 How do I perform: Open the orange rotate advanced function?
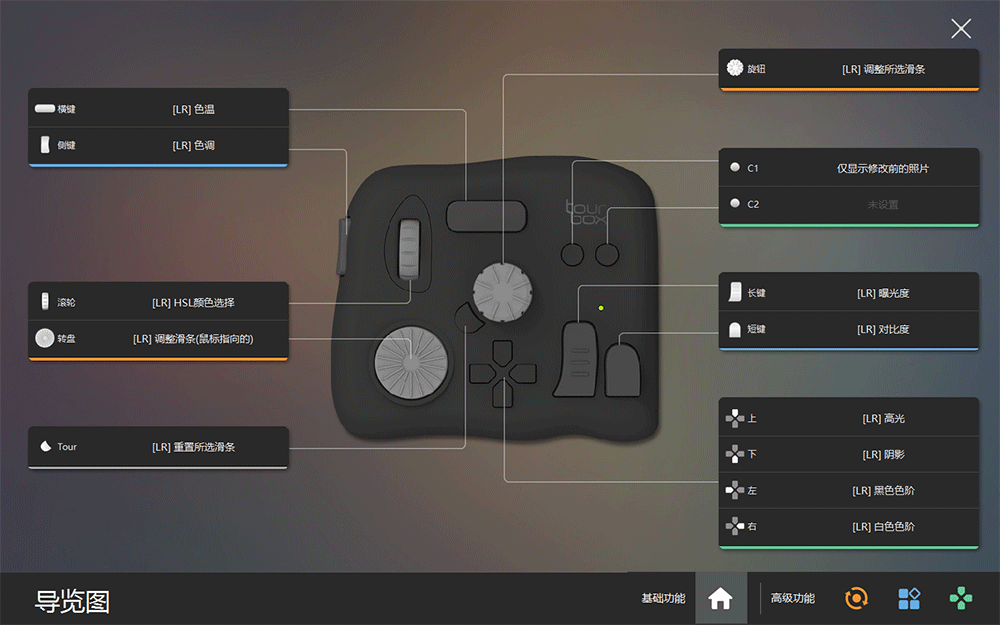coord(856,598)
